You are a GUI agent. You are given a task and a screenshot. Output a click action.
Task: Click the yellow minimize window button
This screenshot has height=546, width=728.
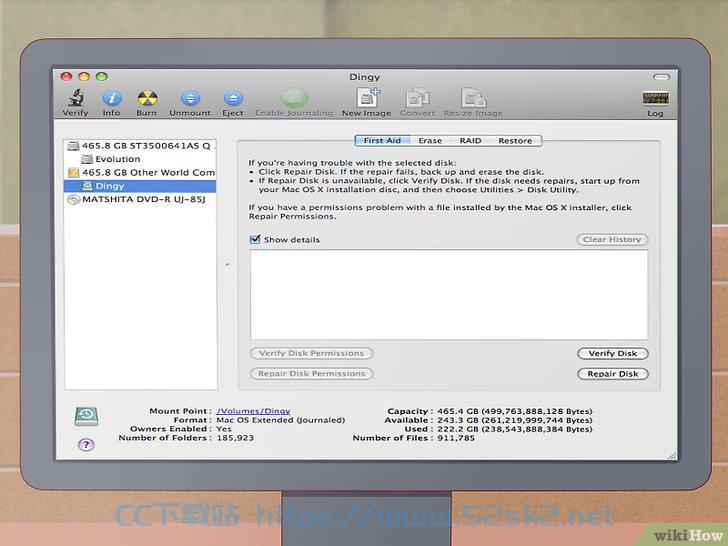(84, 77)
